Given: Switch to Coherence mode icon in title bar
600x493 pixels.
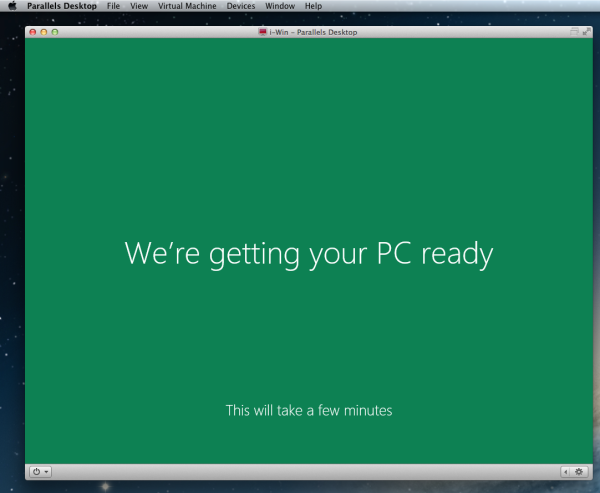Looking at the screenshot, I should point(574,32).
